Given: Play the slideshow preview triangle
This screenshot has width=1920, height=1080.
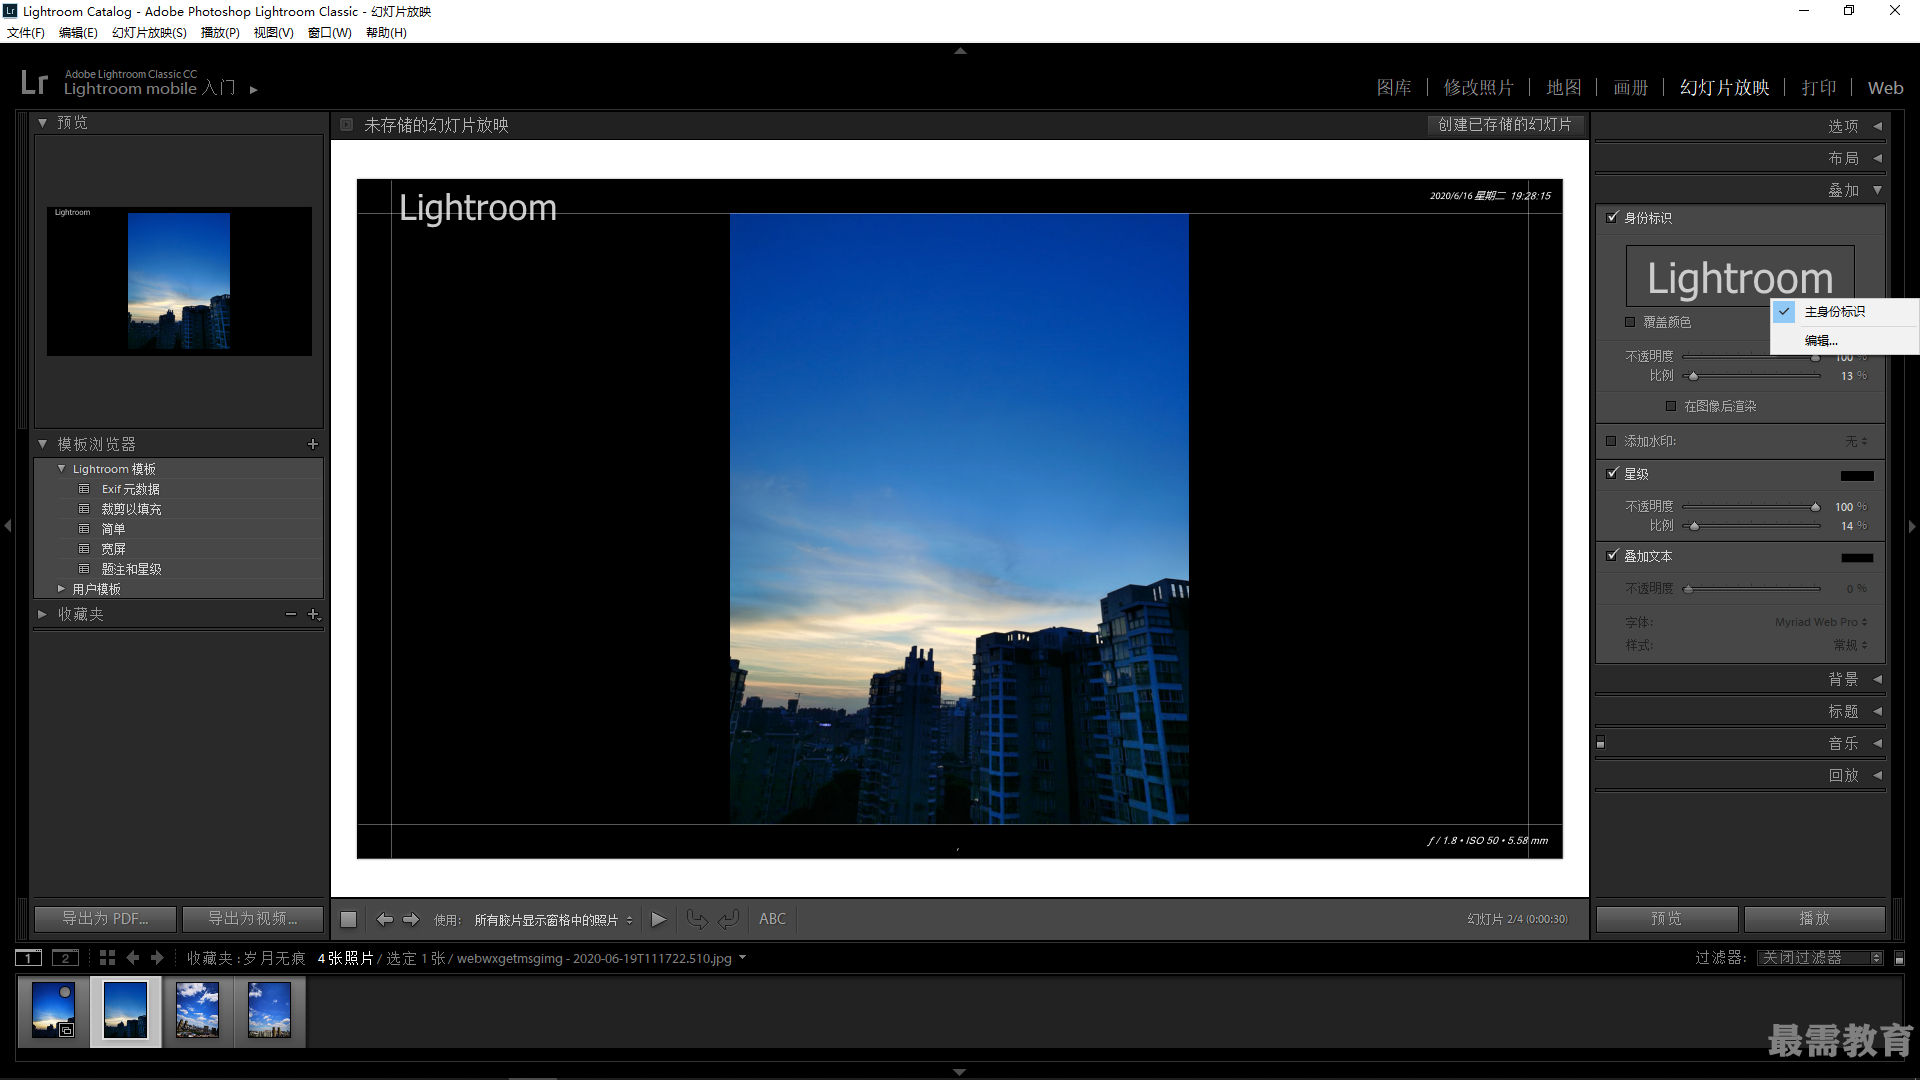Looking at the screenshot, I should click(x=658, y=919).
